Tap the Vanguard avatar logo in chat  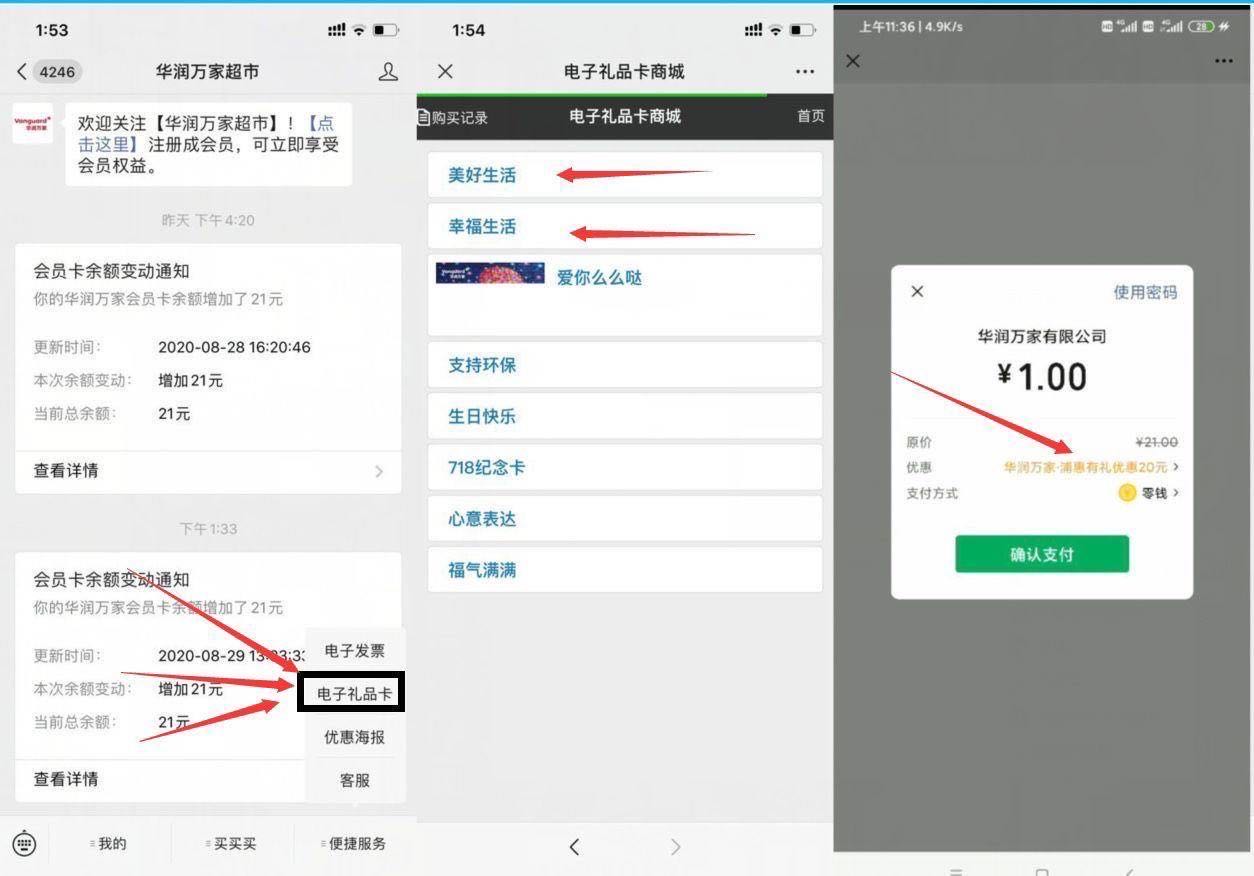click(33, 124)
